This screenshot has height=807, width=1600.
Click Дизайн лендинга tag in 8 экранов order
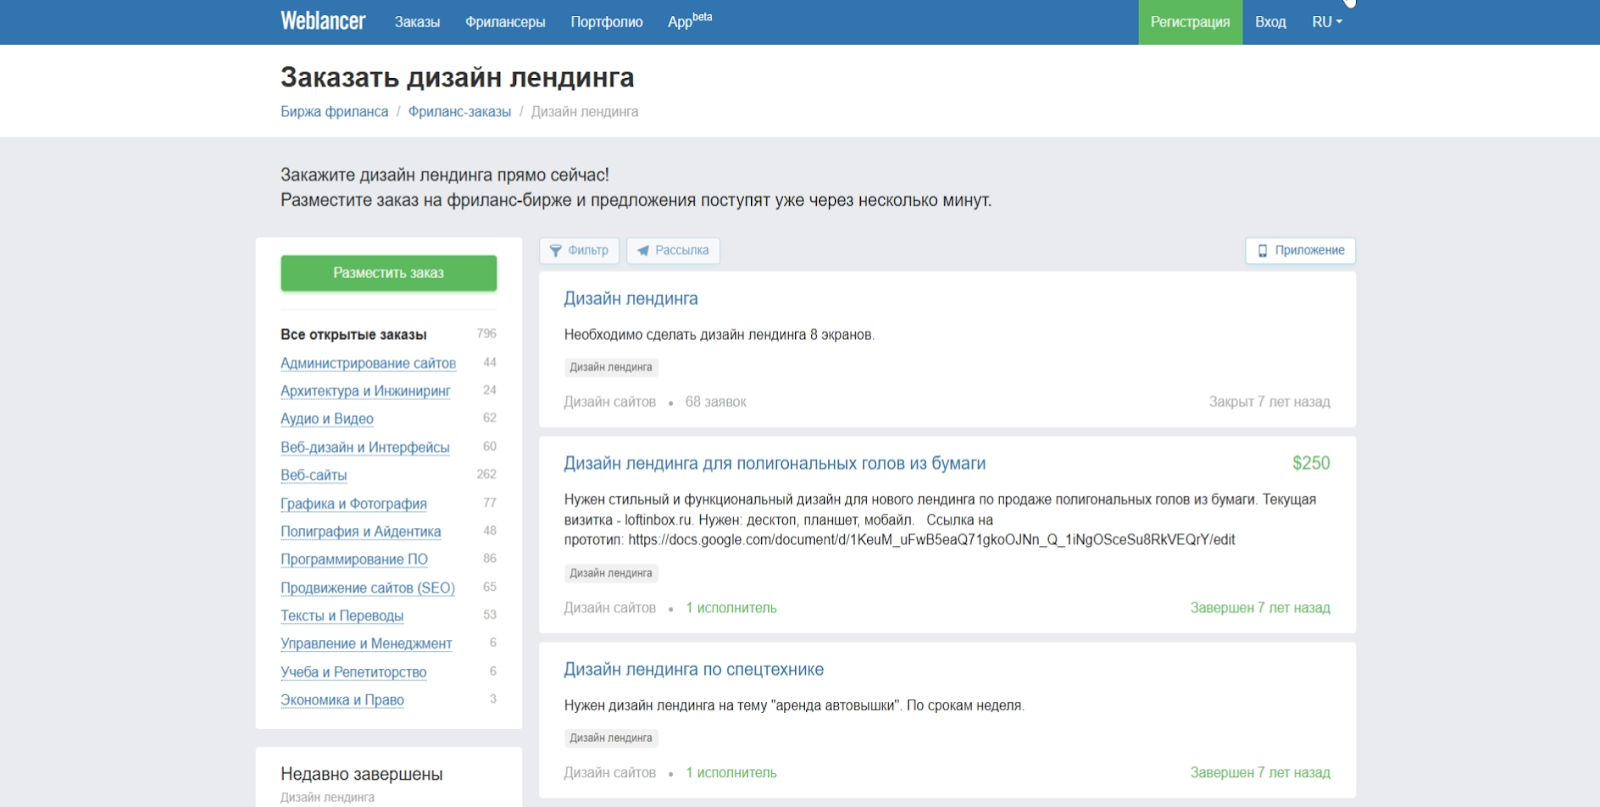[x=611, y=368]
